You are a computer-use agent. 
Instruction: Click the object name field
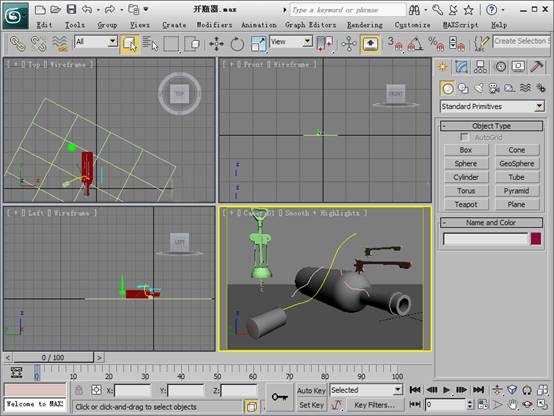pyautogui.click(x=485, y=239)
